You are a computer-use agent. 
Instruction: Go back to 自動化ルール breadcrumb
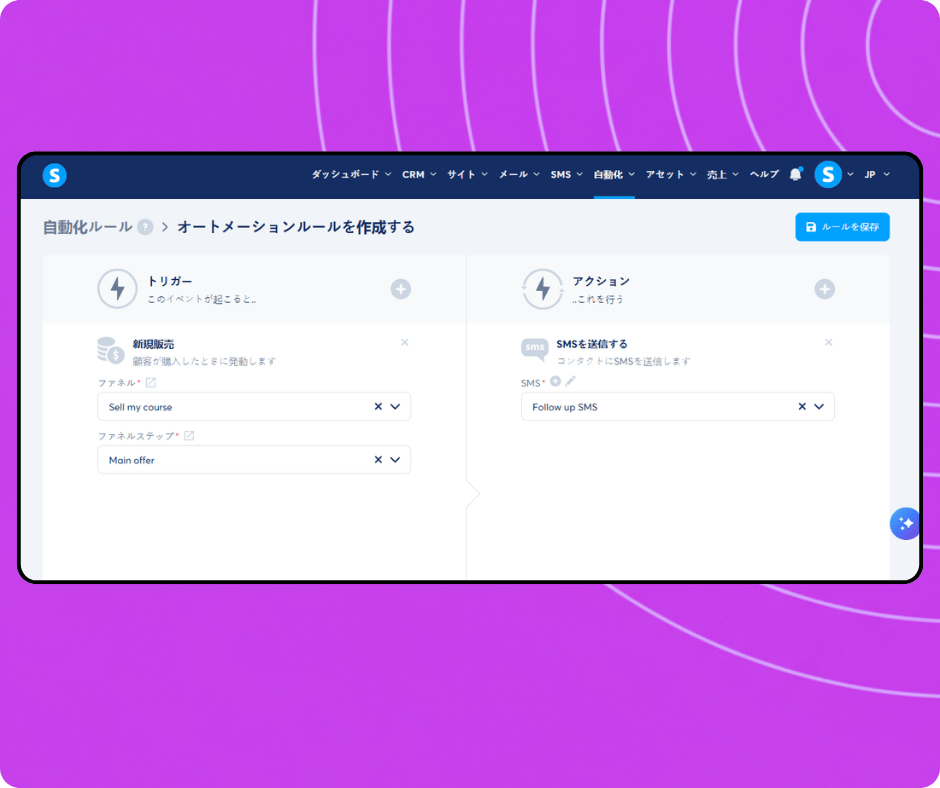[88, 227]
